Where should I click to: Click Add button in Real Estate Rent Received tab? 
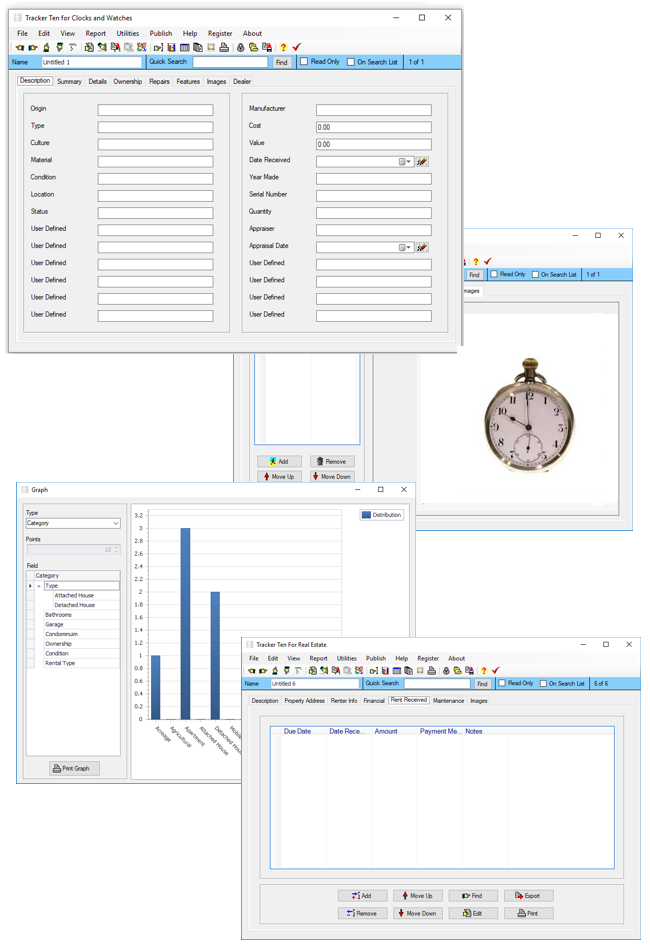click(x=362, y=895)
